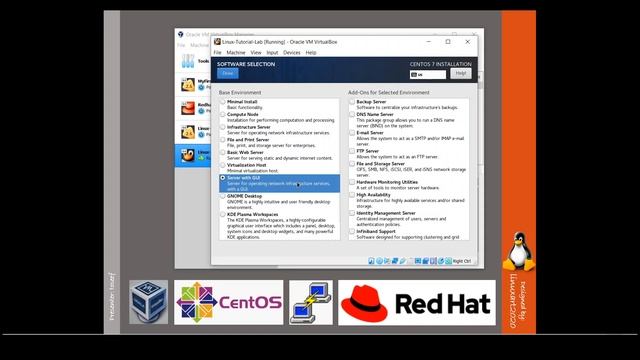Close the Linux-Tutorial-Lab VM window
Image resolution: width=640 pixels, height=360 pixels.
[x=468, y=42]
